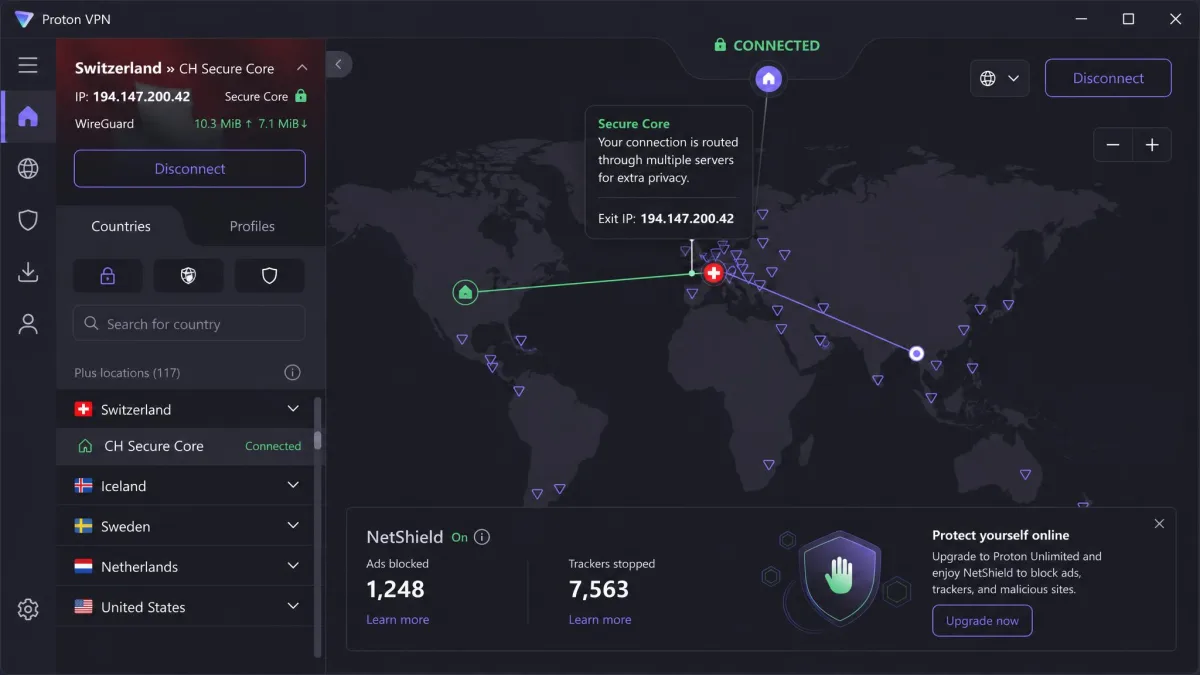Select the Sweden country row
The height and width of the screenshot is (675, 1200).
185,526
